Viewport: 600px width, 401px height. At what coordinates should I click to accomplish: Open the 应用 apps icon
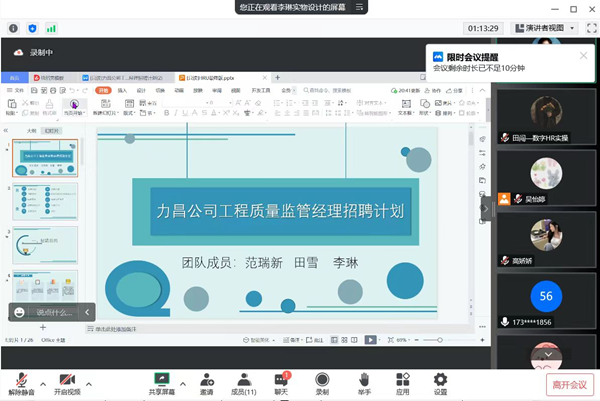coord(402,381)
